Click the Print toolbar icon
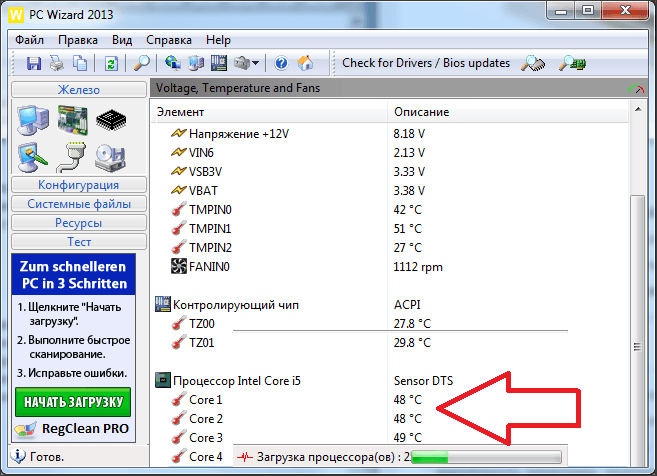Screen dimensions: 657x476 click(55, 63)
